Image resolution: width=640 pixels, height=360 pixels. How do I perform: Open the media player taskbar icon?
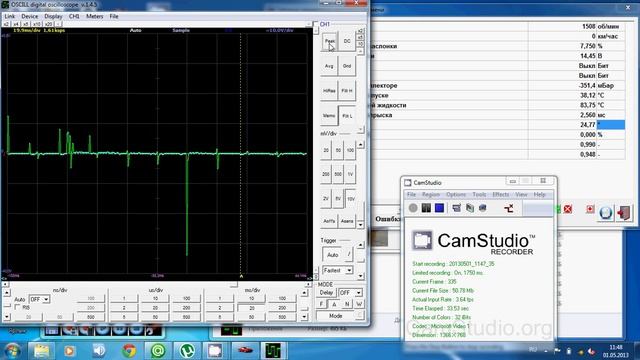tap(70, 351)
